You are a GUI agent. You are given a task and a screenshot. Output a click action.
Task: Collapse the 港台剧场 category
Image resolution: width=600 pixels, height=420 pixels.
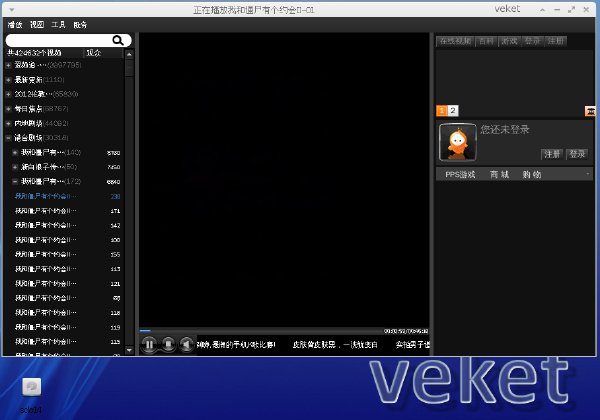pyautogui.click(x=8, y=138)
